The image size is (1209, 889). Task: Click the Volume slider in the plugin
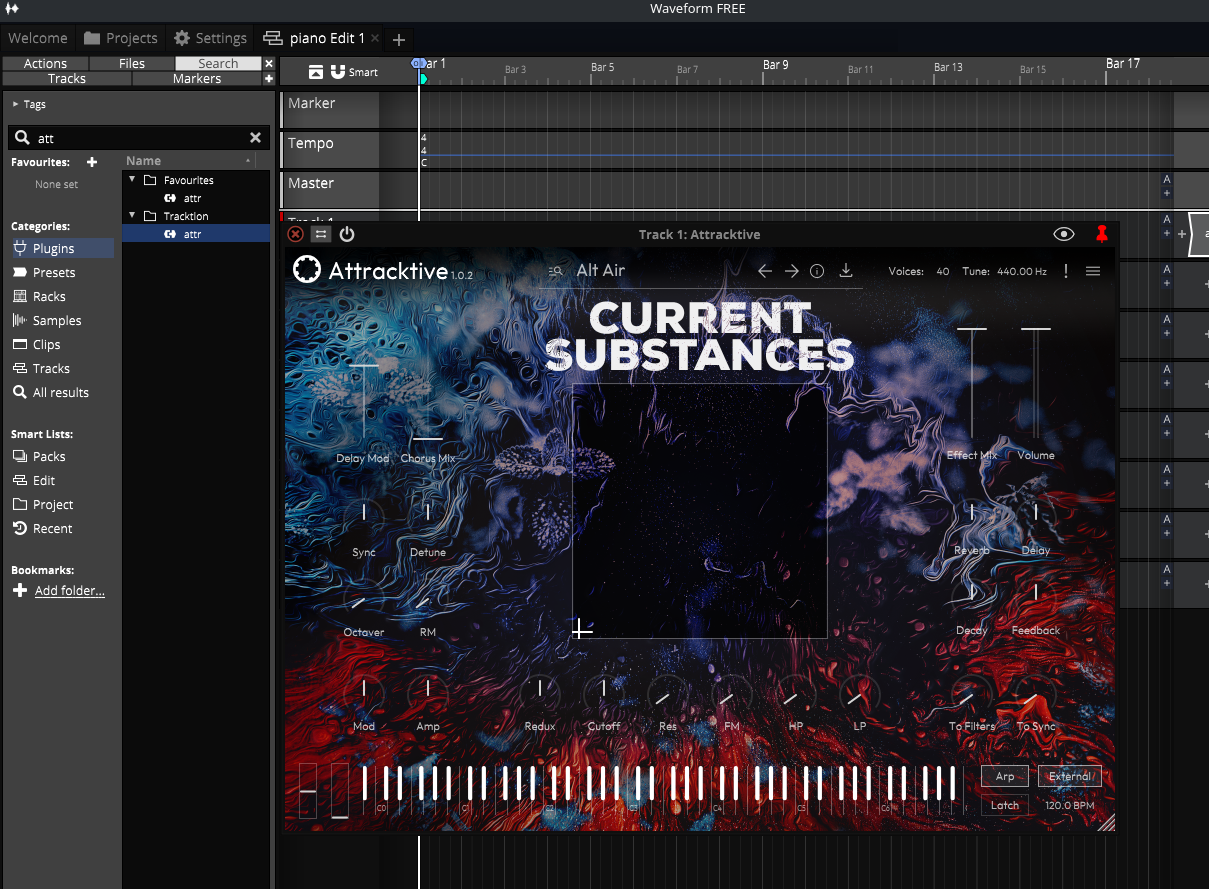tap(1036, 385)
